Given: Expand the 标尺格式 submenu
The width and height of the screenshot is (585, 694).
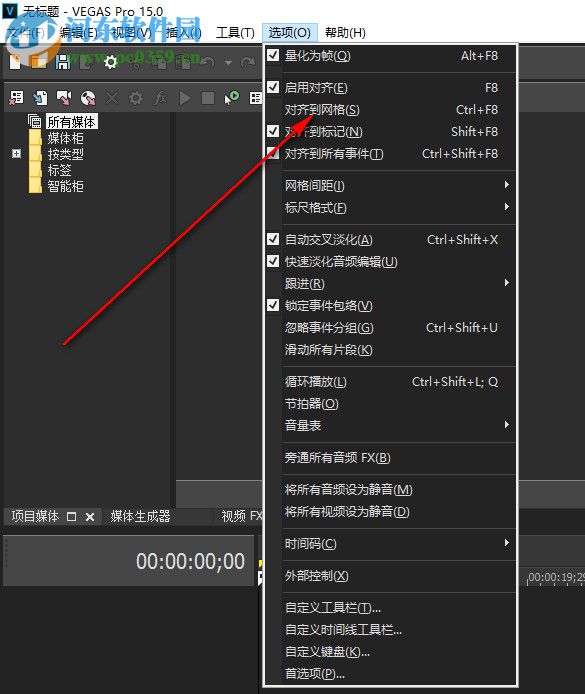Looking at the screenshot, I should [x=391, y=208].
